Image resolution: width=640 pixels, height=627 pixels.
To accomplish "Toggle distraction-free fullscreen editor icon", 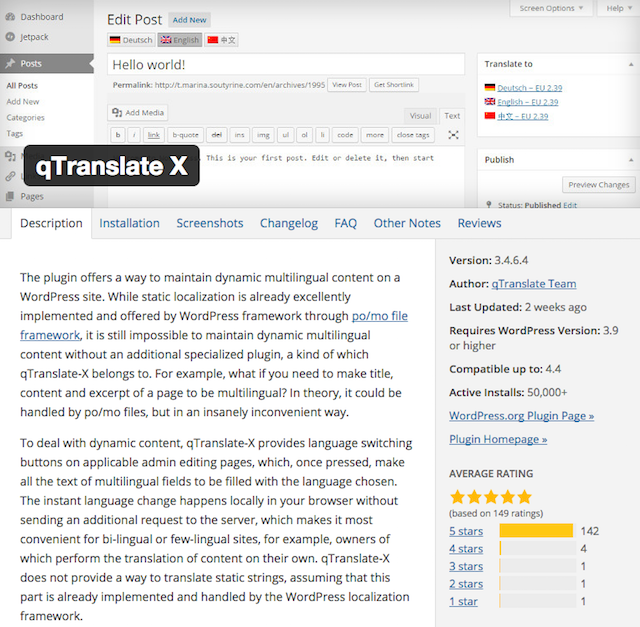I will tap(453, 135).
